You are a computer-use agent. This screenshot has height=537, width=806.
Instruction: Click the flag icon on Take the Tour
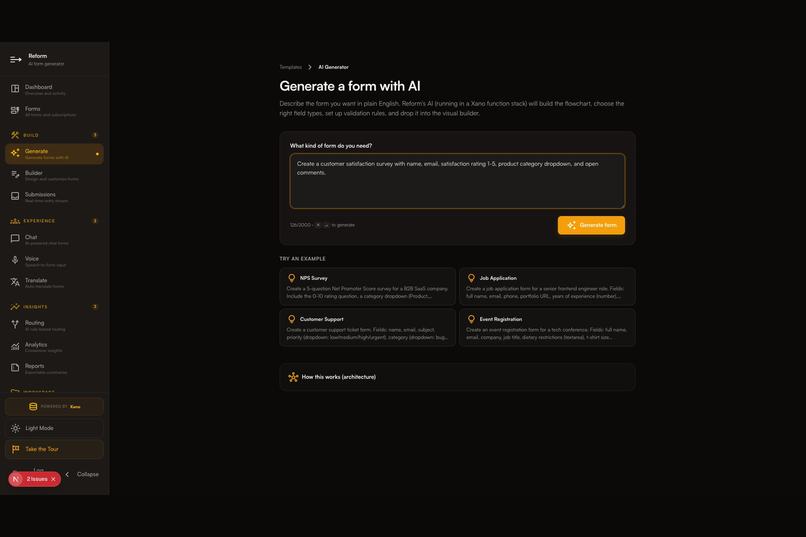pos(15,449)
